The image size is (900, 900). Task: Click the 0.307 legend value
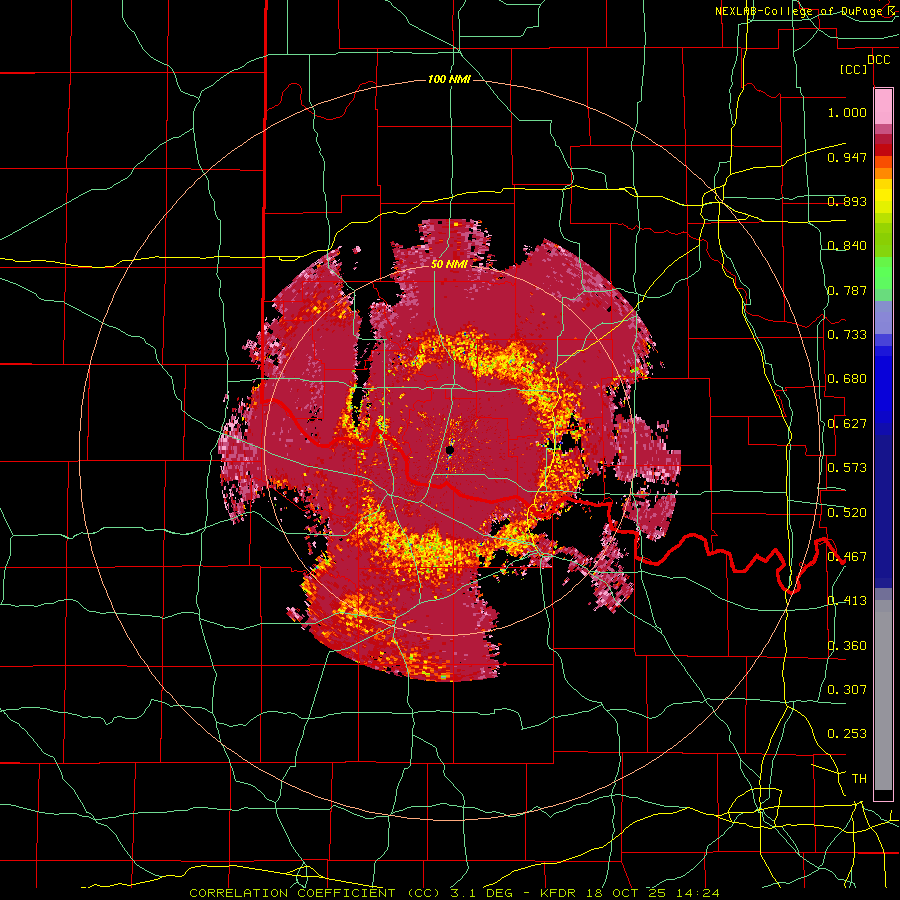point(847,690)
